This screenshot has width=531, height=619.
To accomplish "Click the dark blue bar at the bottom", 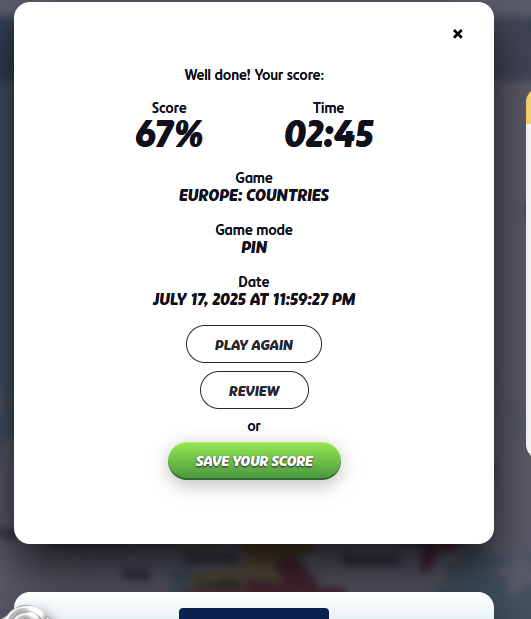I will 254,613.
